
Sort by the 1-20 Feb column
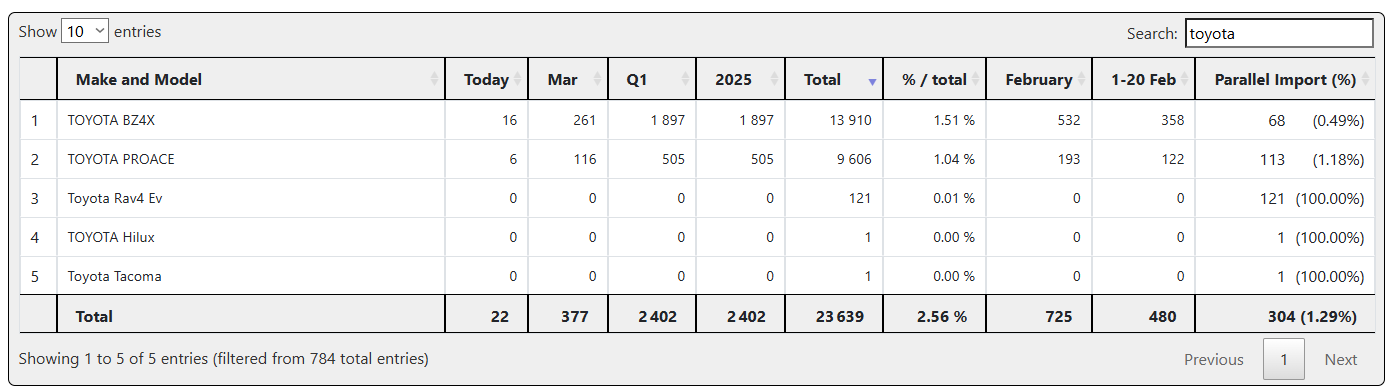point(1143,79)
